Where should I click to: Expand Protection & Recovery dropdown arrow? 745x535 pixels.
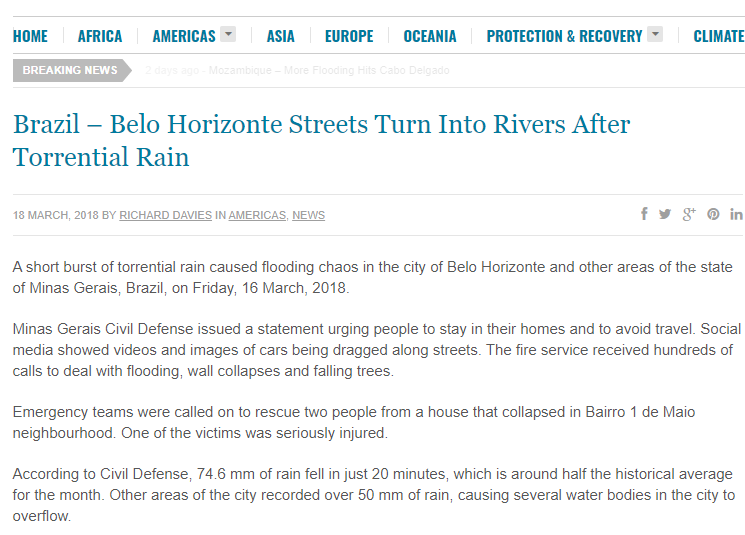[655, 35]
